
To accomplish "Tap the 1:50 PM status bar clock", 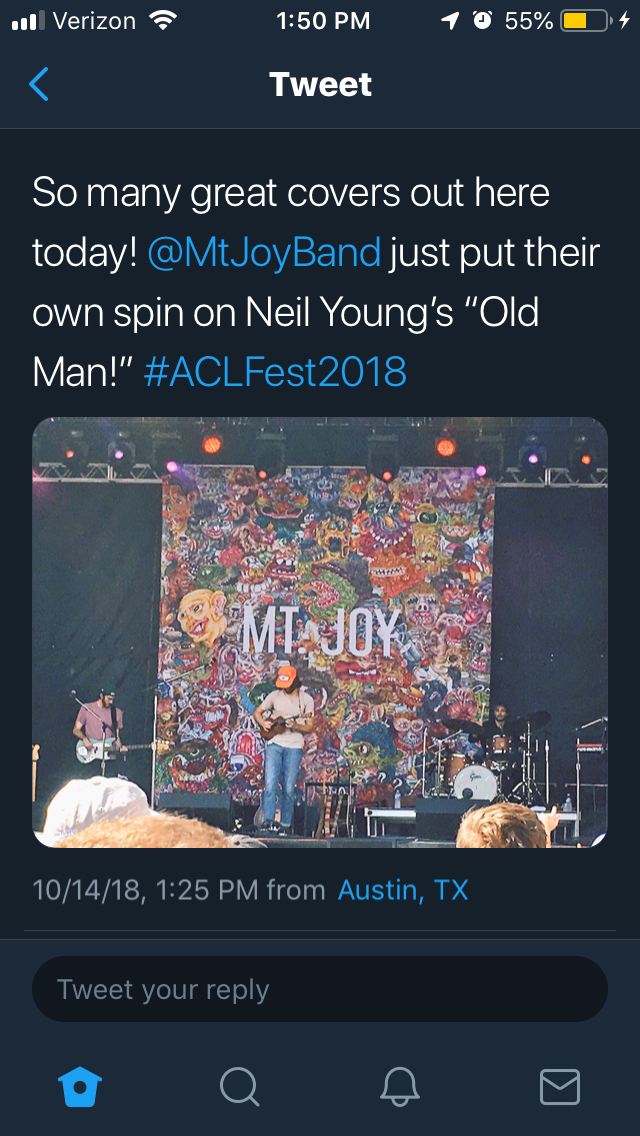I will [x=323, y=21].
